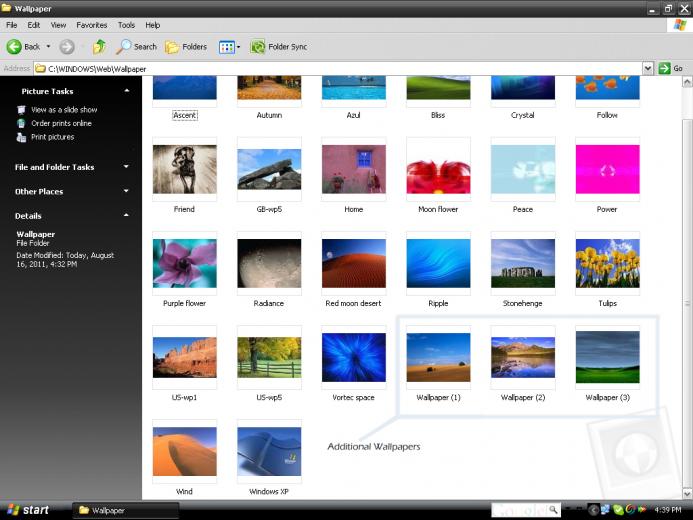
Task: Expand the address bar dropdown
Action: (x=647, y=68)
